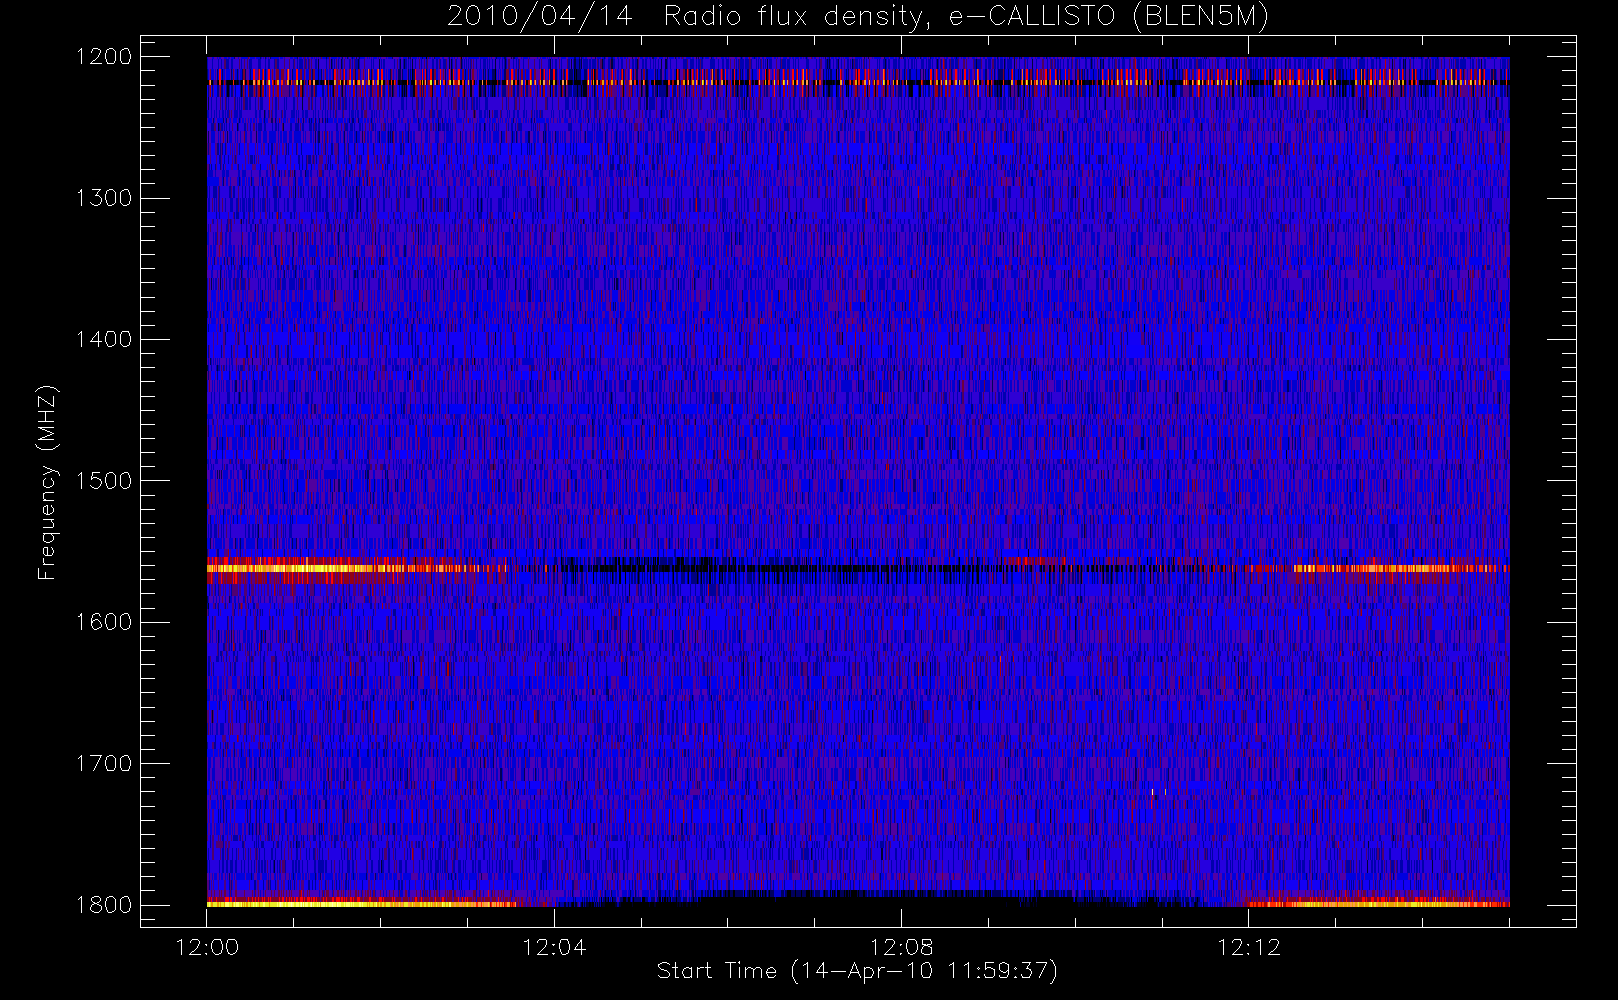Select the 1700 frequency tick label
The image size is (1618, 1000).
coord(104,763)
